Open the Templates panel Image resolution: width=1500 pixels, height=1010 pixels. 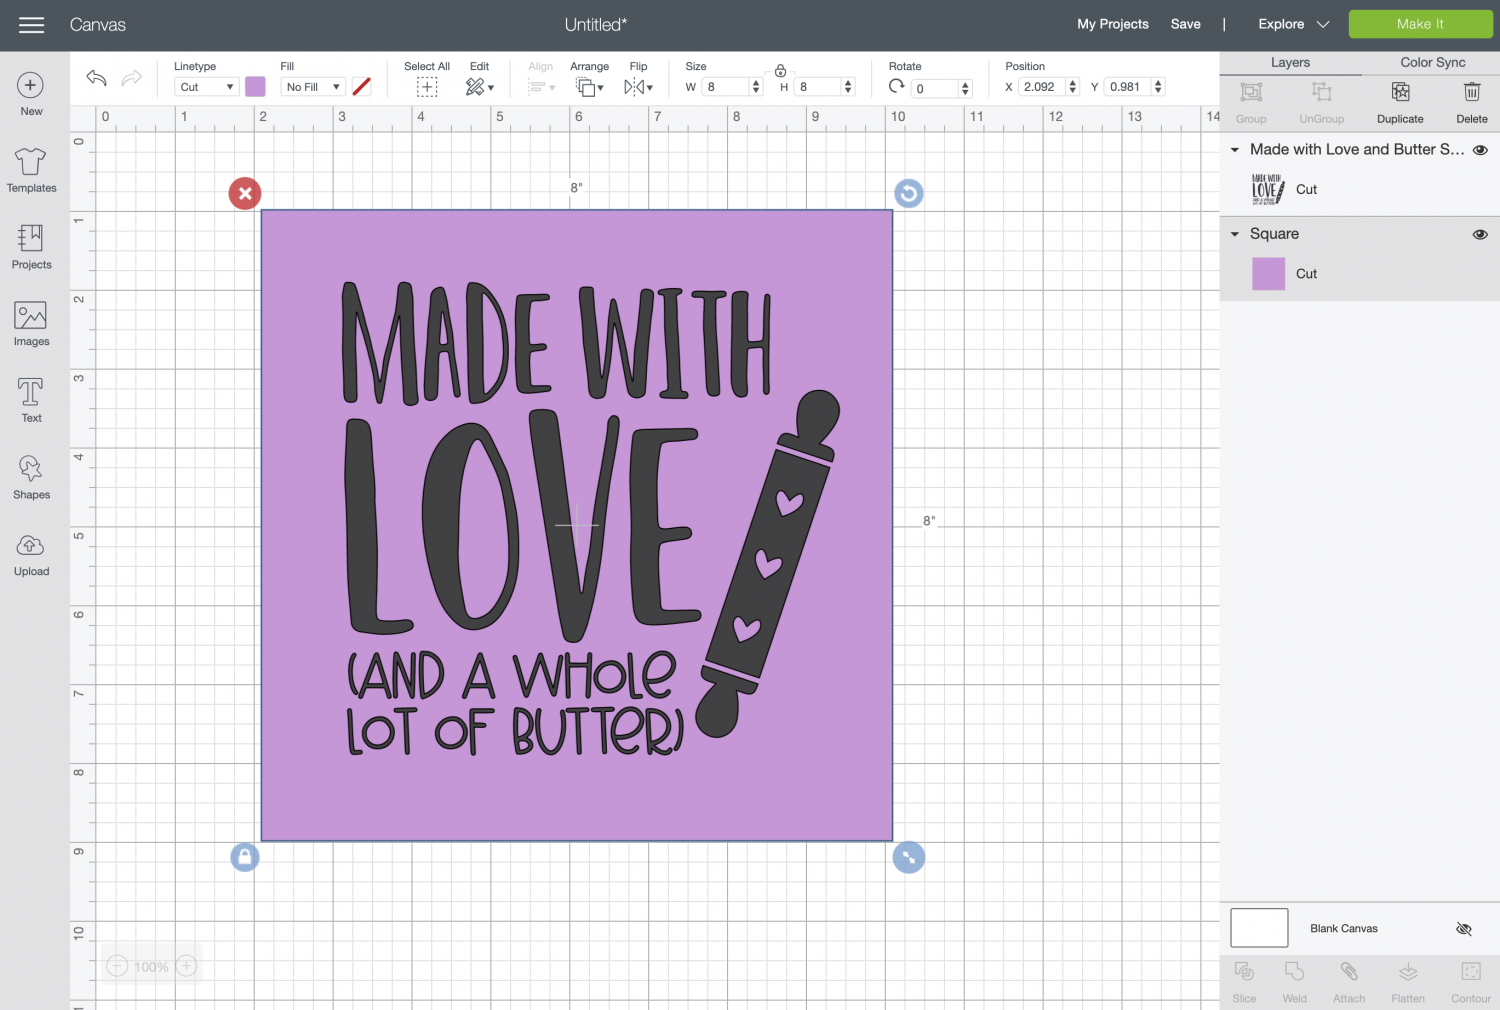click(x=31, y=162)
